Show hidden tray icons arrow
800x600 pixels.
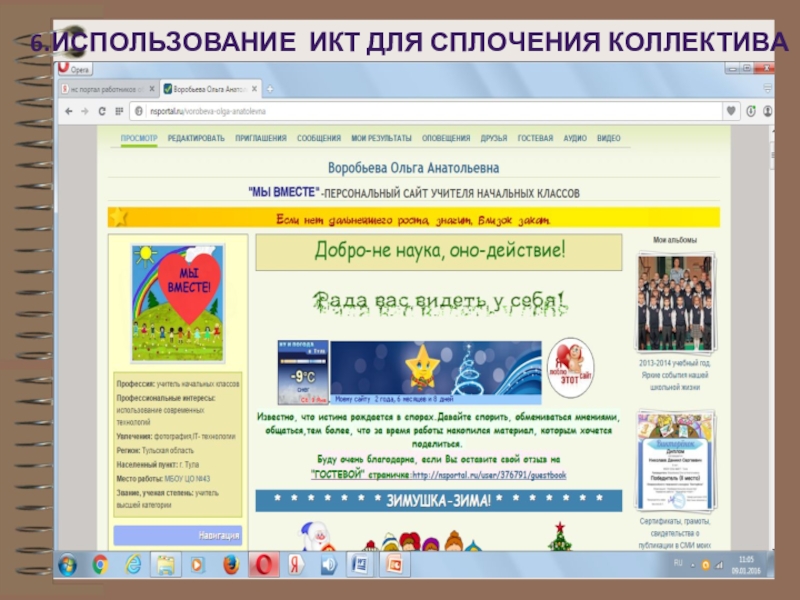point(693,565)
